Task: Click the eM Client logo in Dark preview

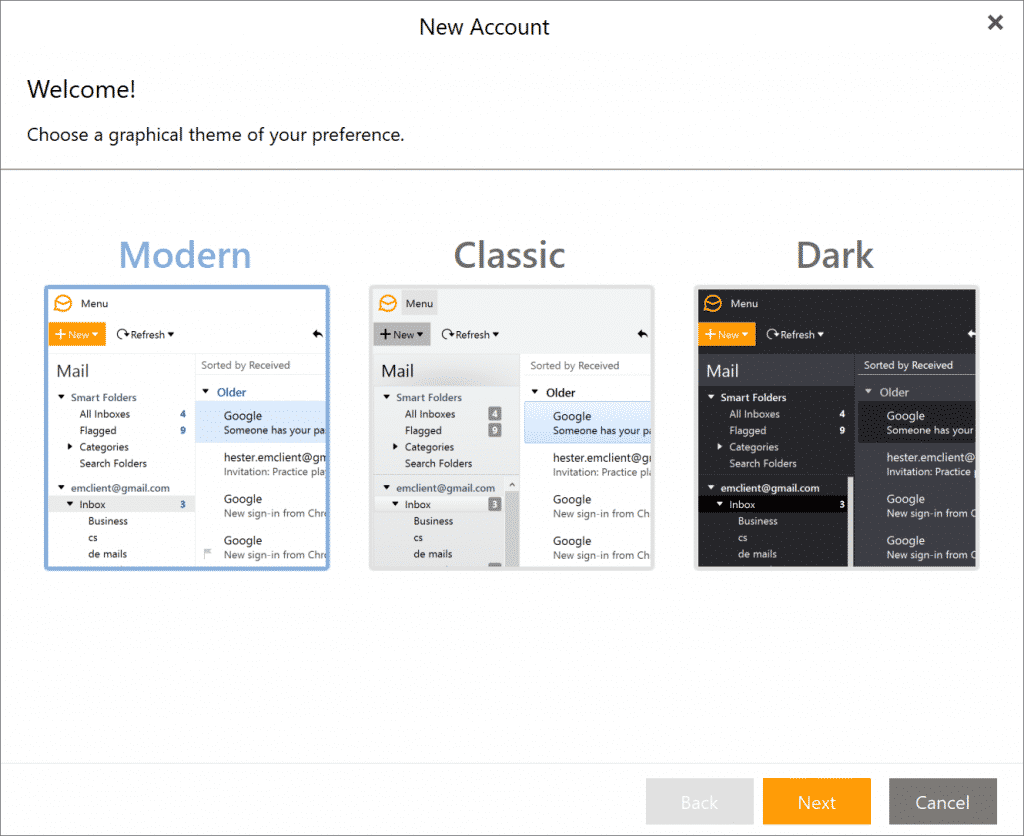Action: 713,304
